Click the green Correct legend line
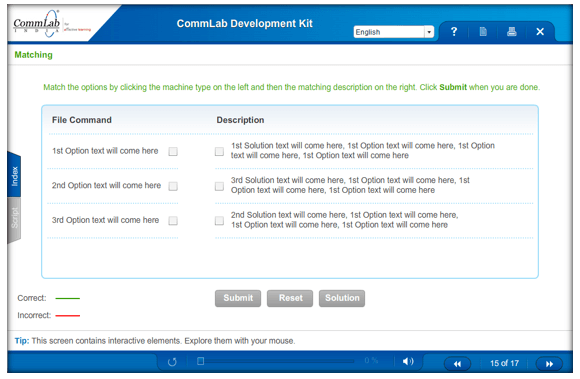 68,298
